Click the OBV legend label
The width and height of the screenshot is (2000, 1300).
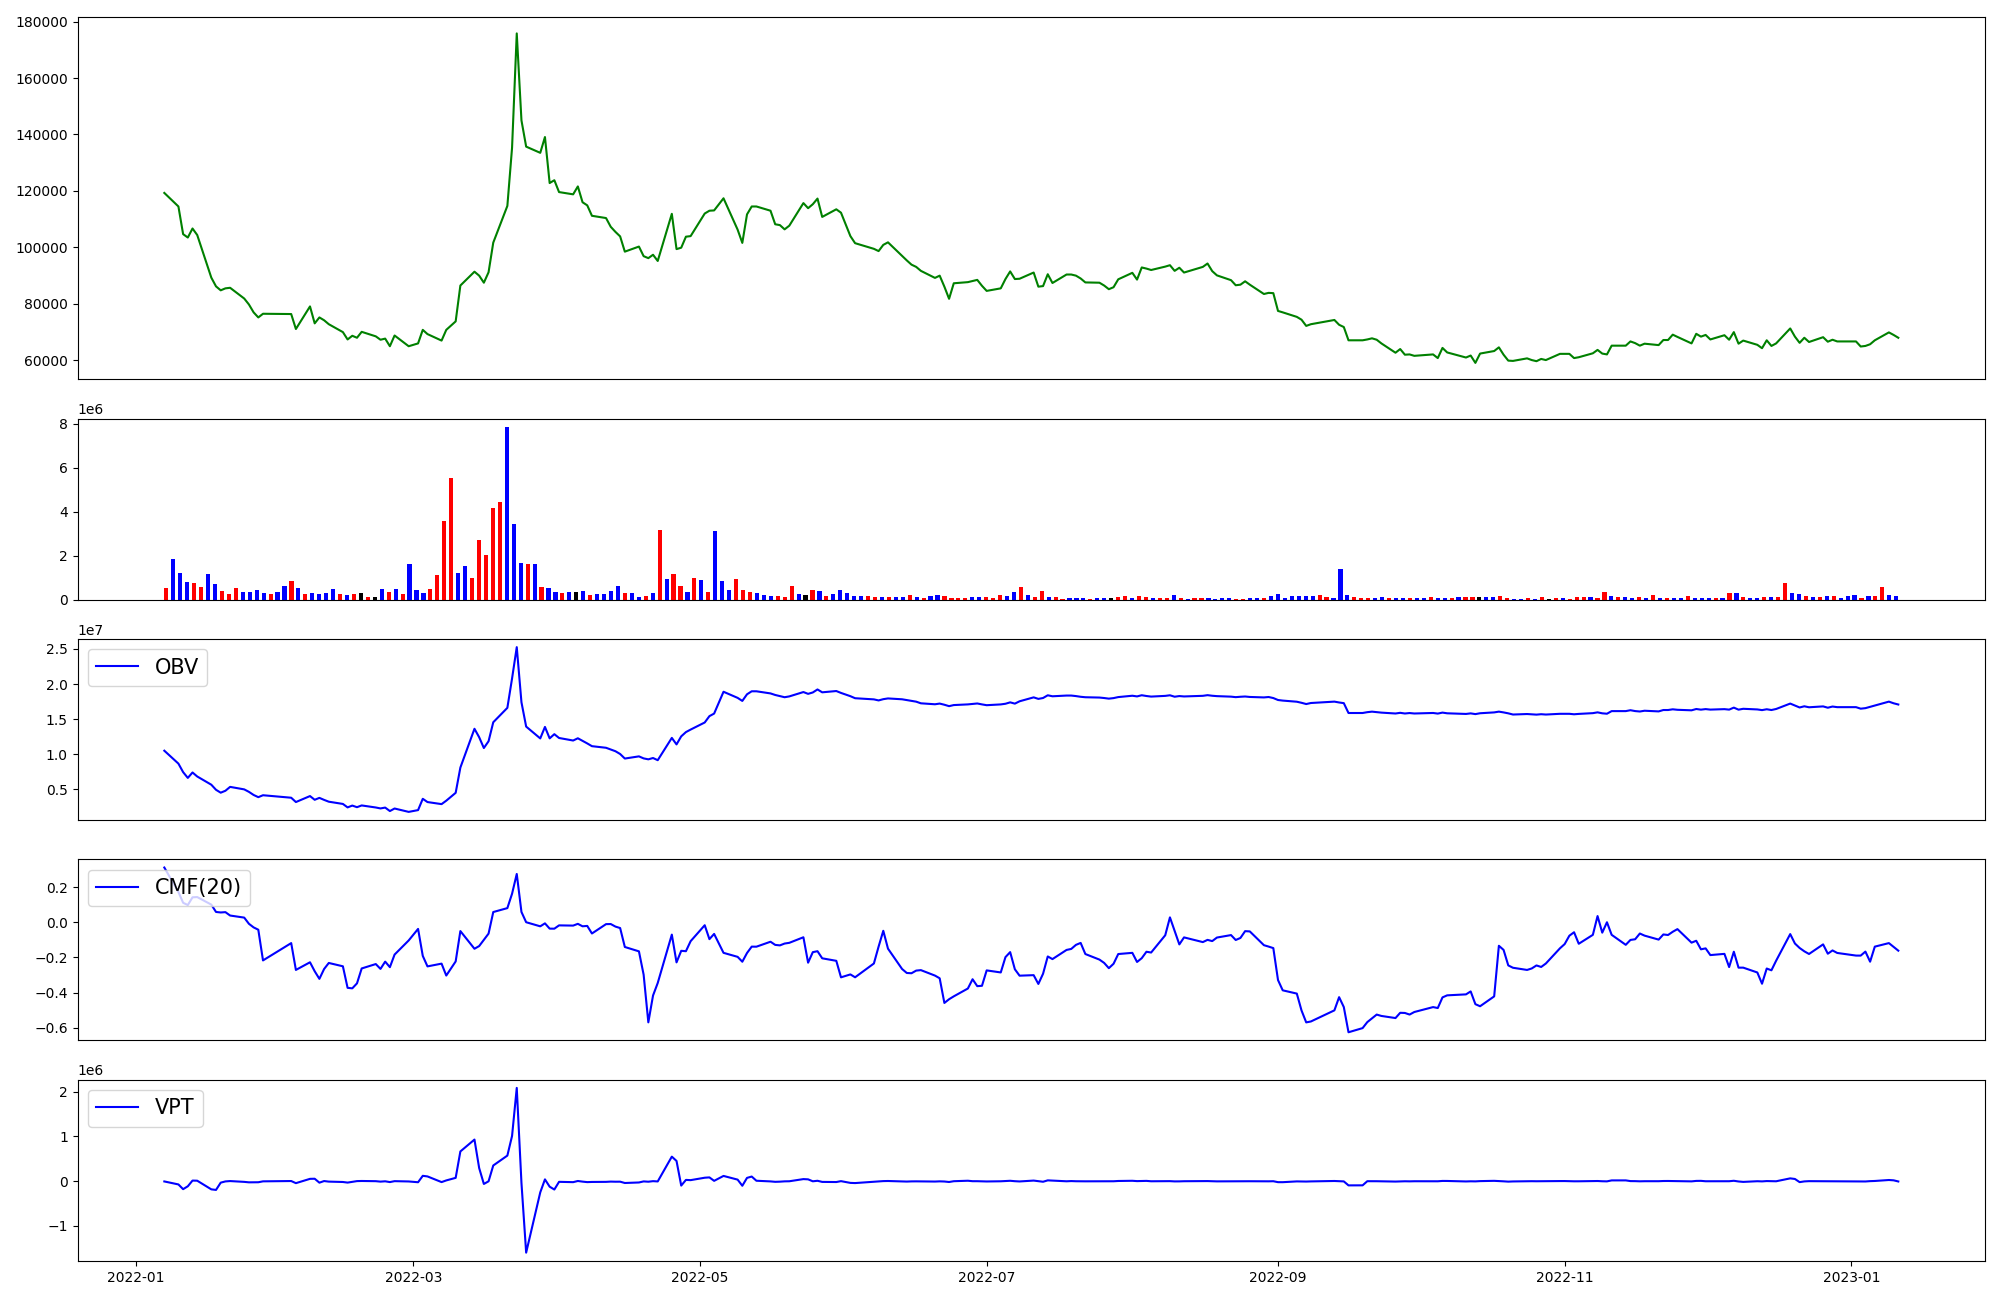176,667
